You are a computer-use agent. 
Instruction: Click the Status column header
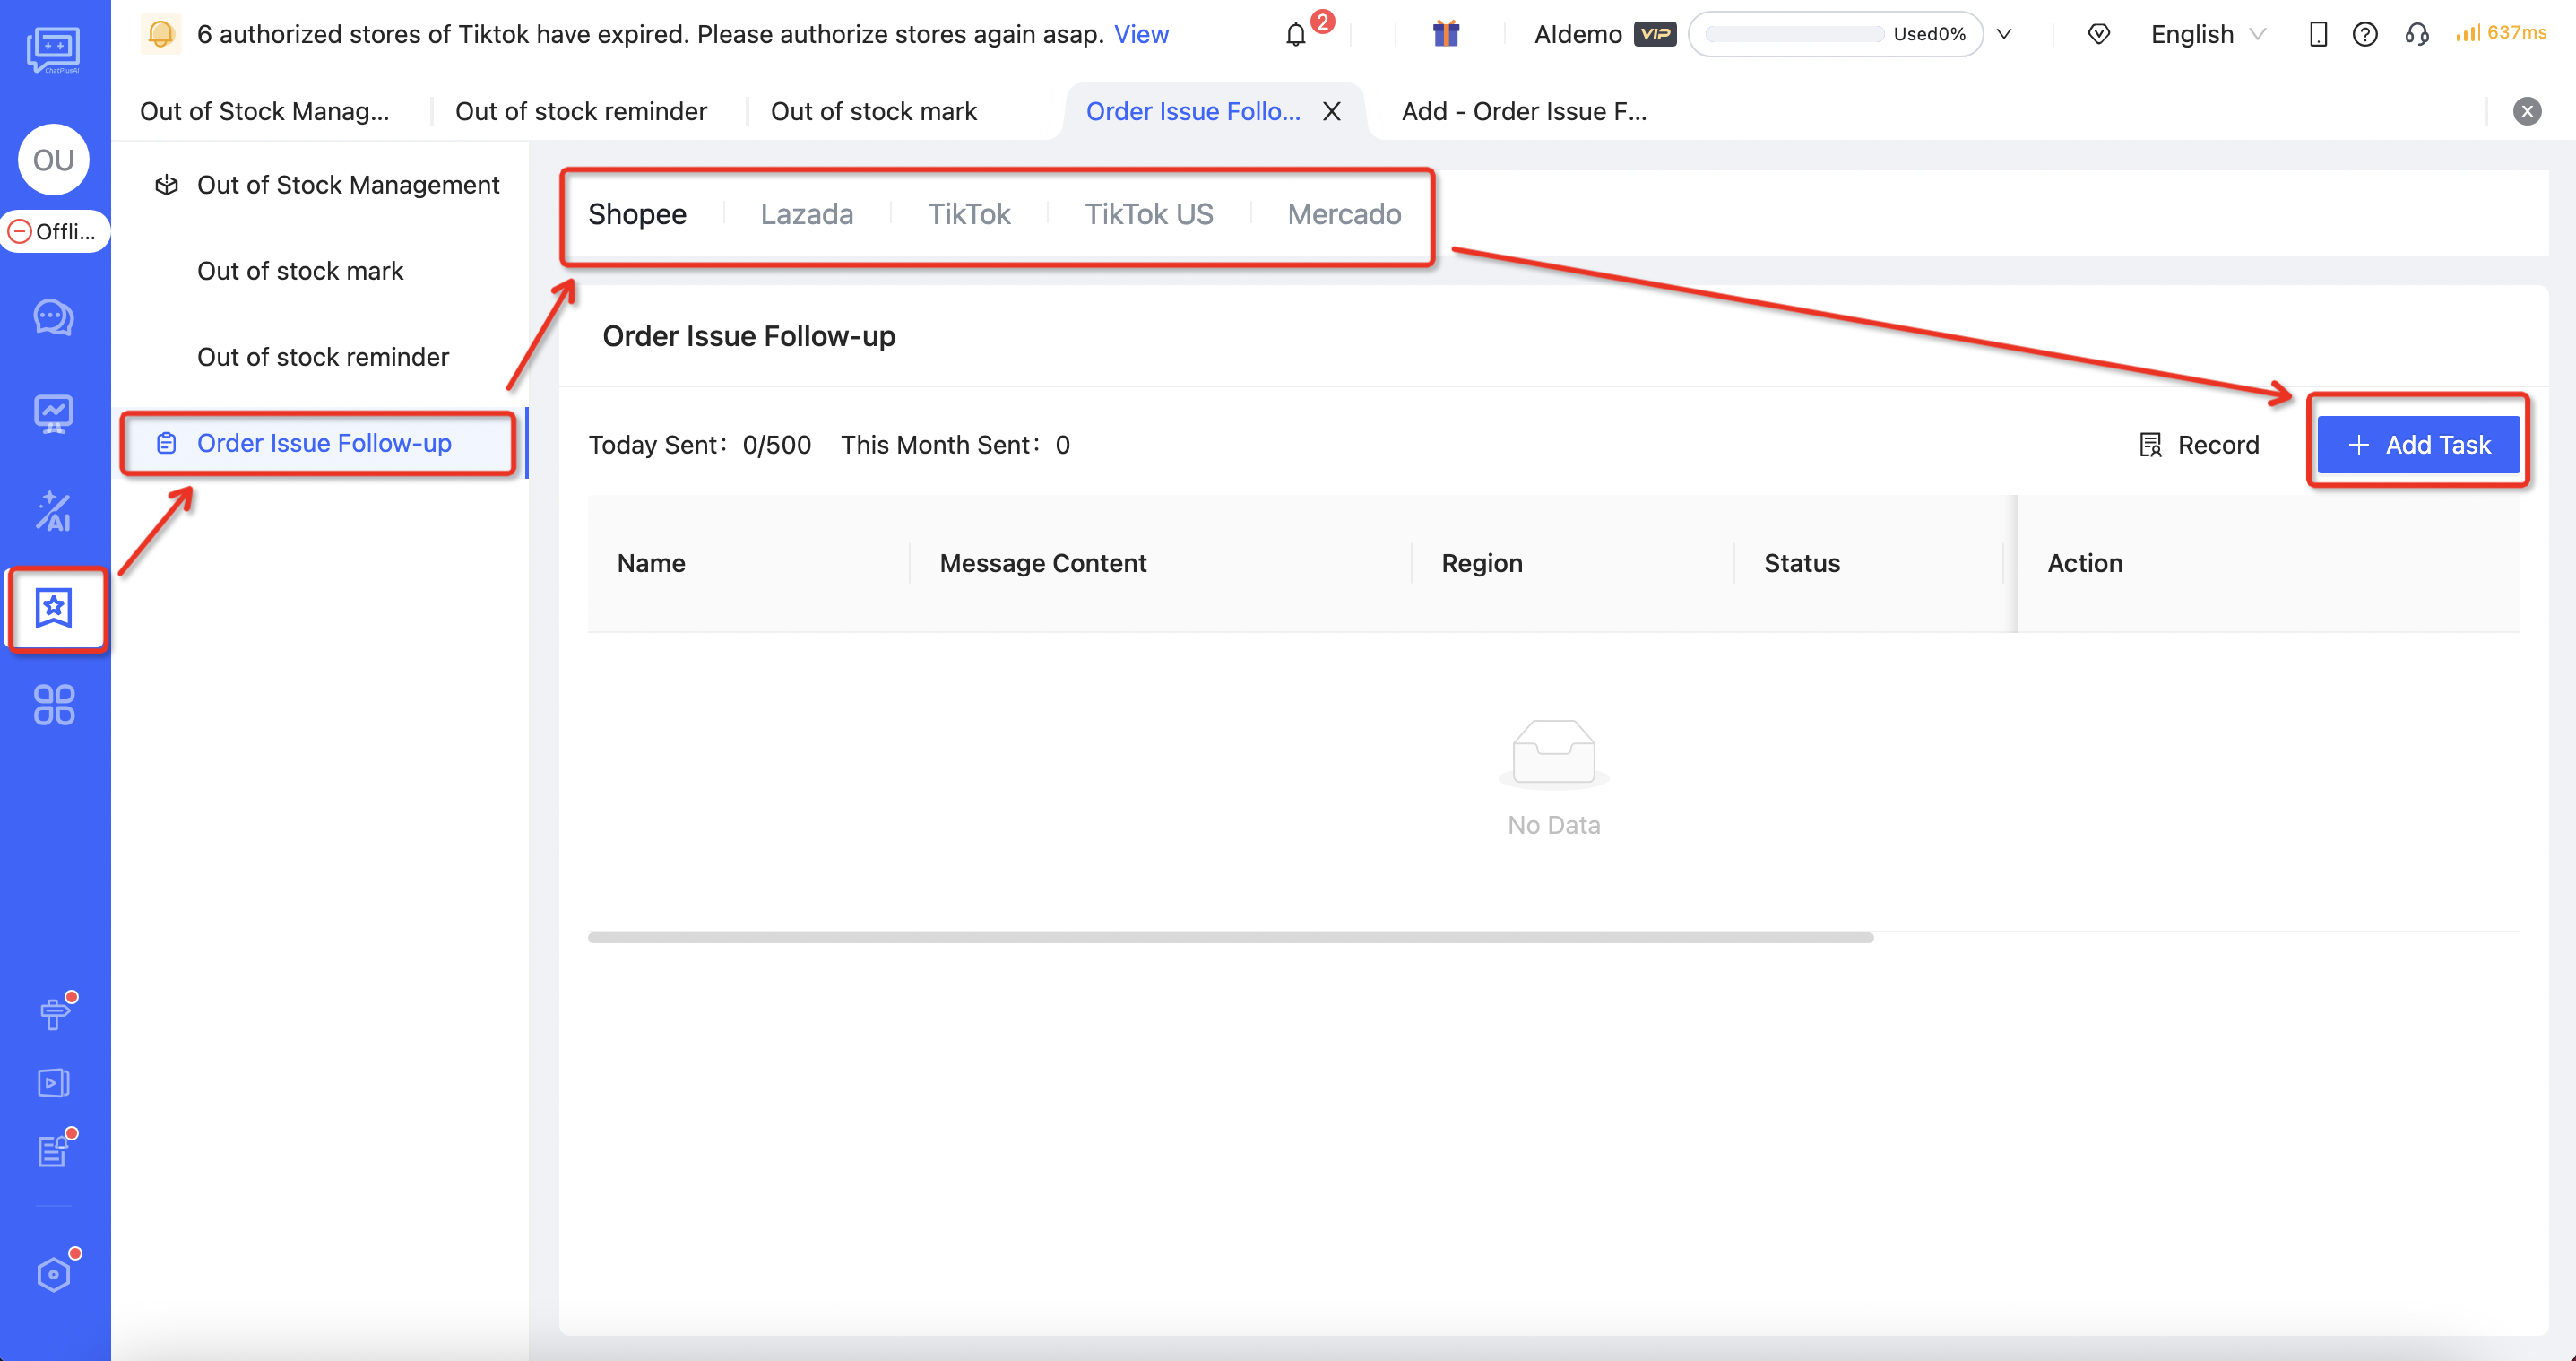coord(1802,563)
